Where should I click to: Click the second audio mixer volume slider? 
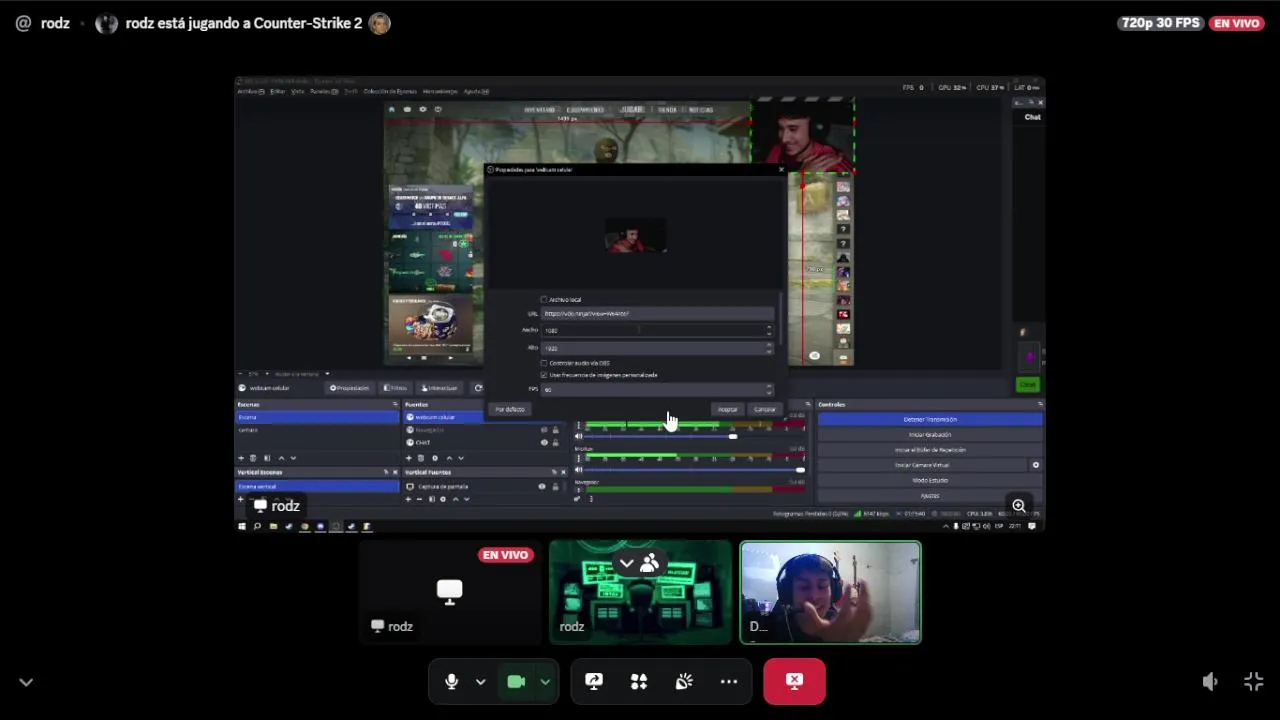[695, 469]
